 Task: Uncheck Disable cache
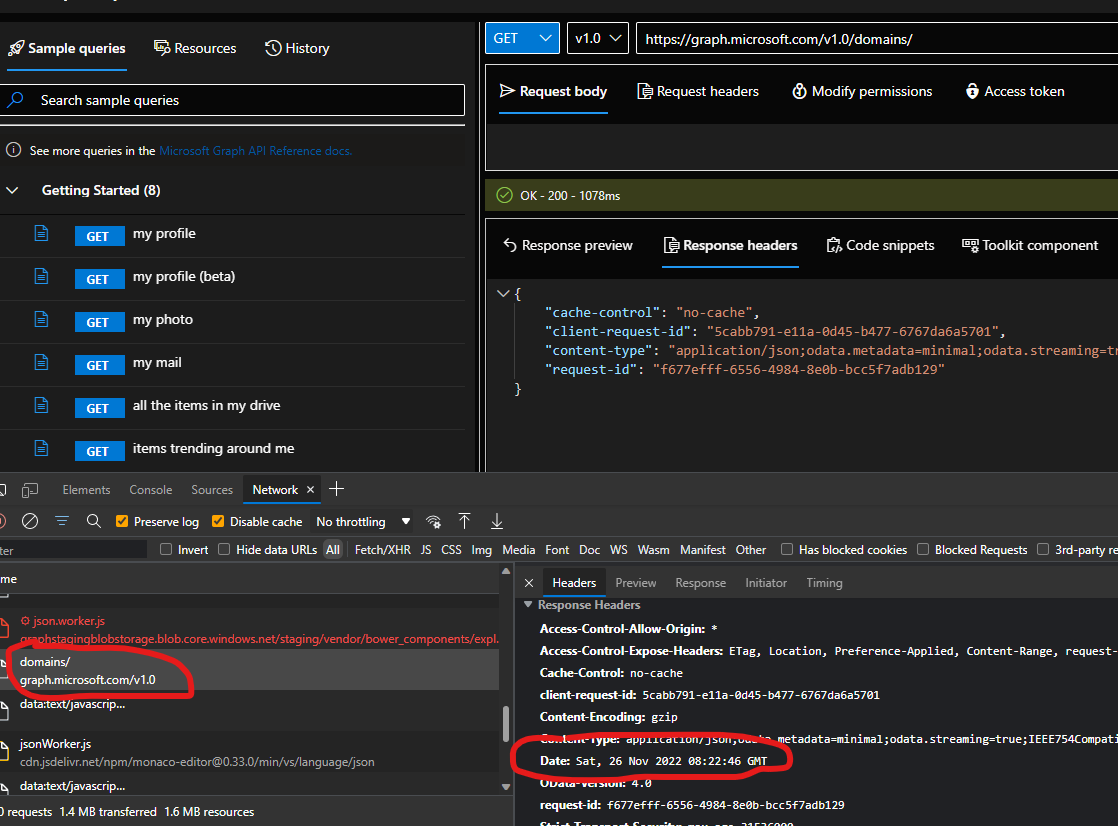(x=218, y=521)
